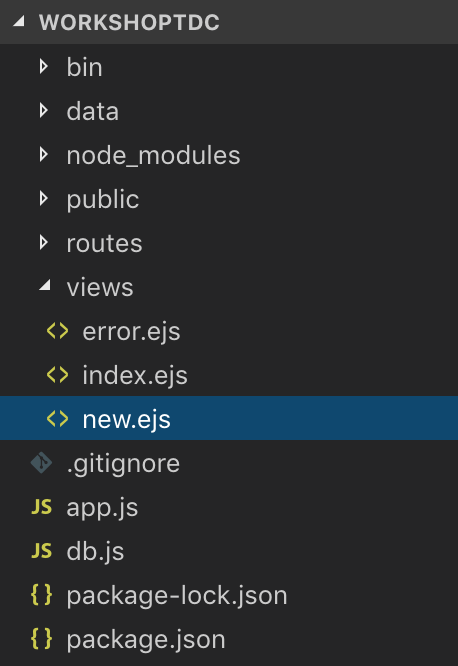Click the JS icon beside app.js
Image resolution: width=458 pixels, height=666 pixels.
click(x=42, y=507)
